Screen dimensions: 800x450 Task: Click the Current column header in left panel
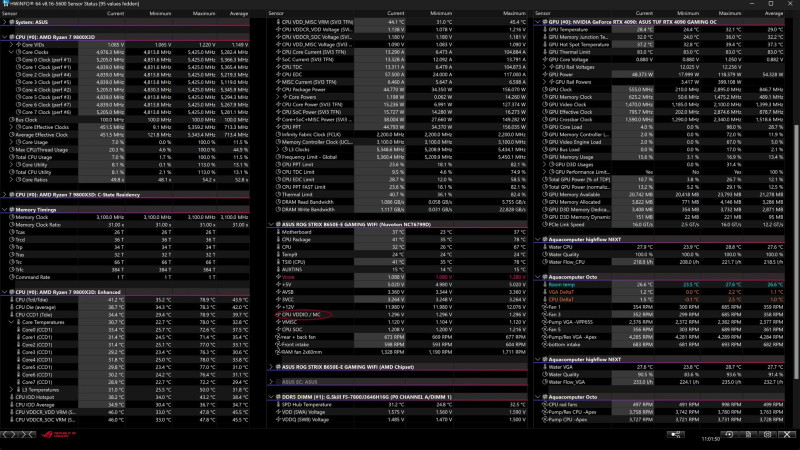pyautogui.click(x=115, y=13)
